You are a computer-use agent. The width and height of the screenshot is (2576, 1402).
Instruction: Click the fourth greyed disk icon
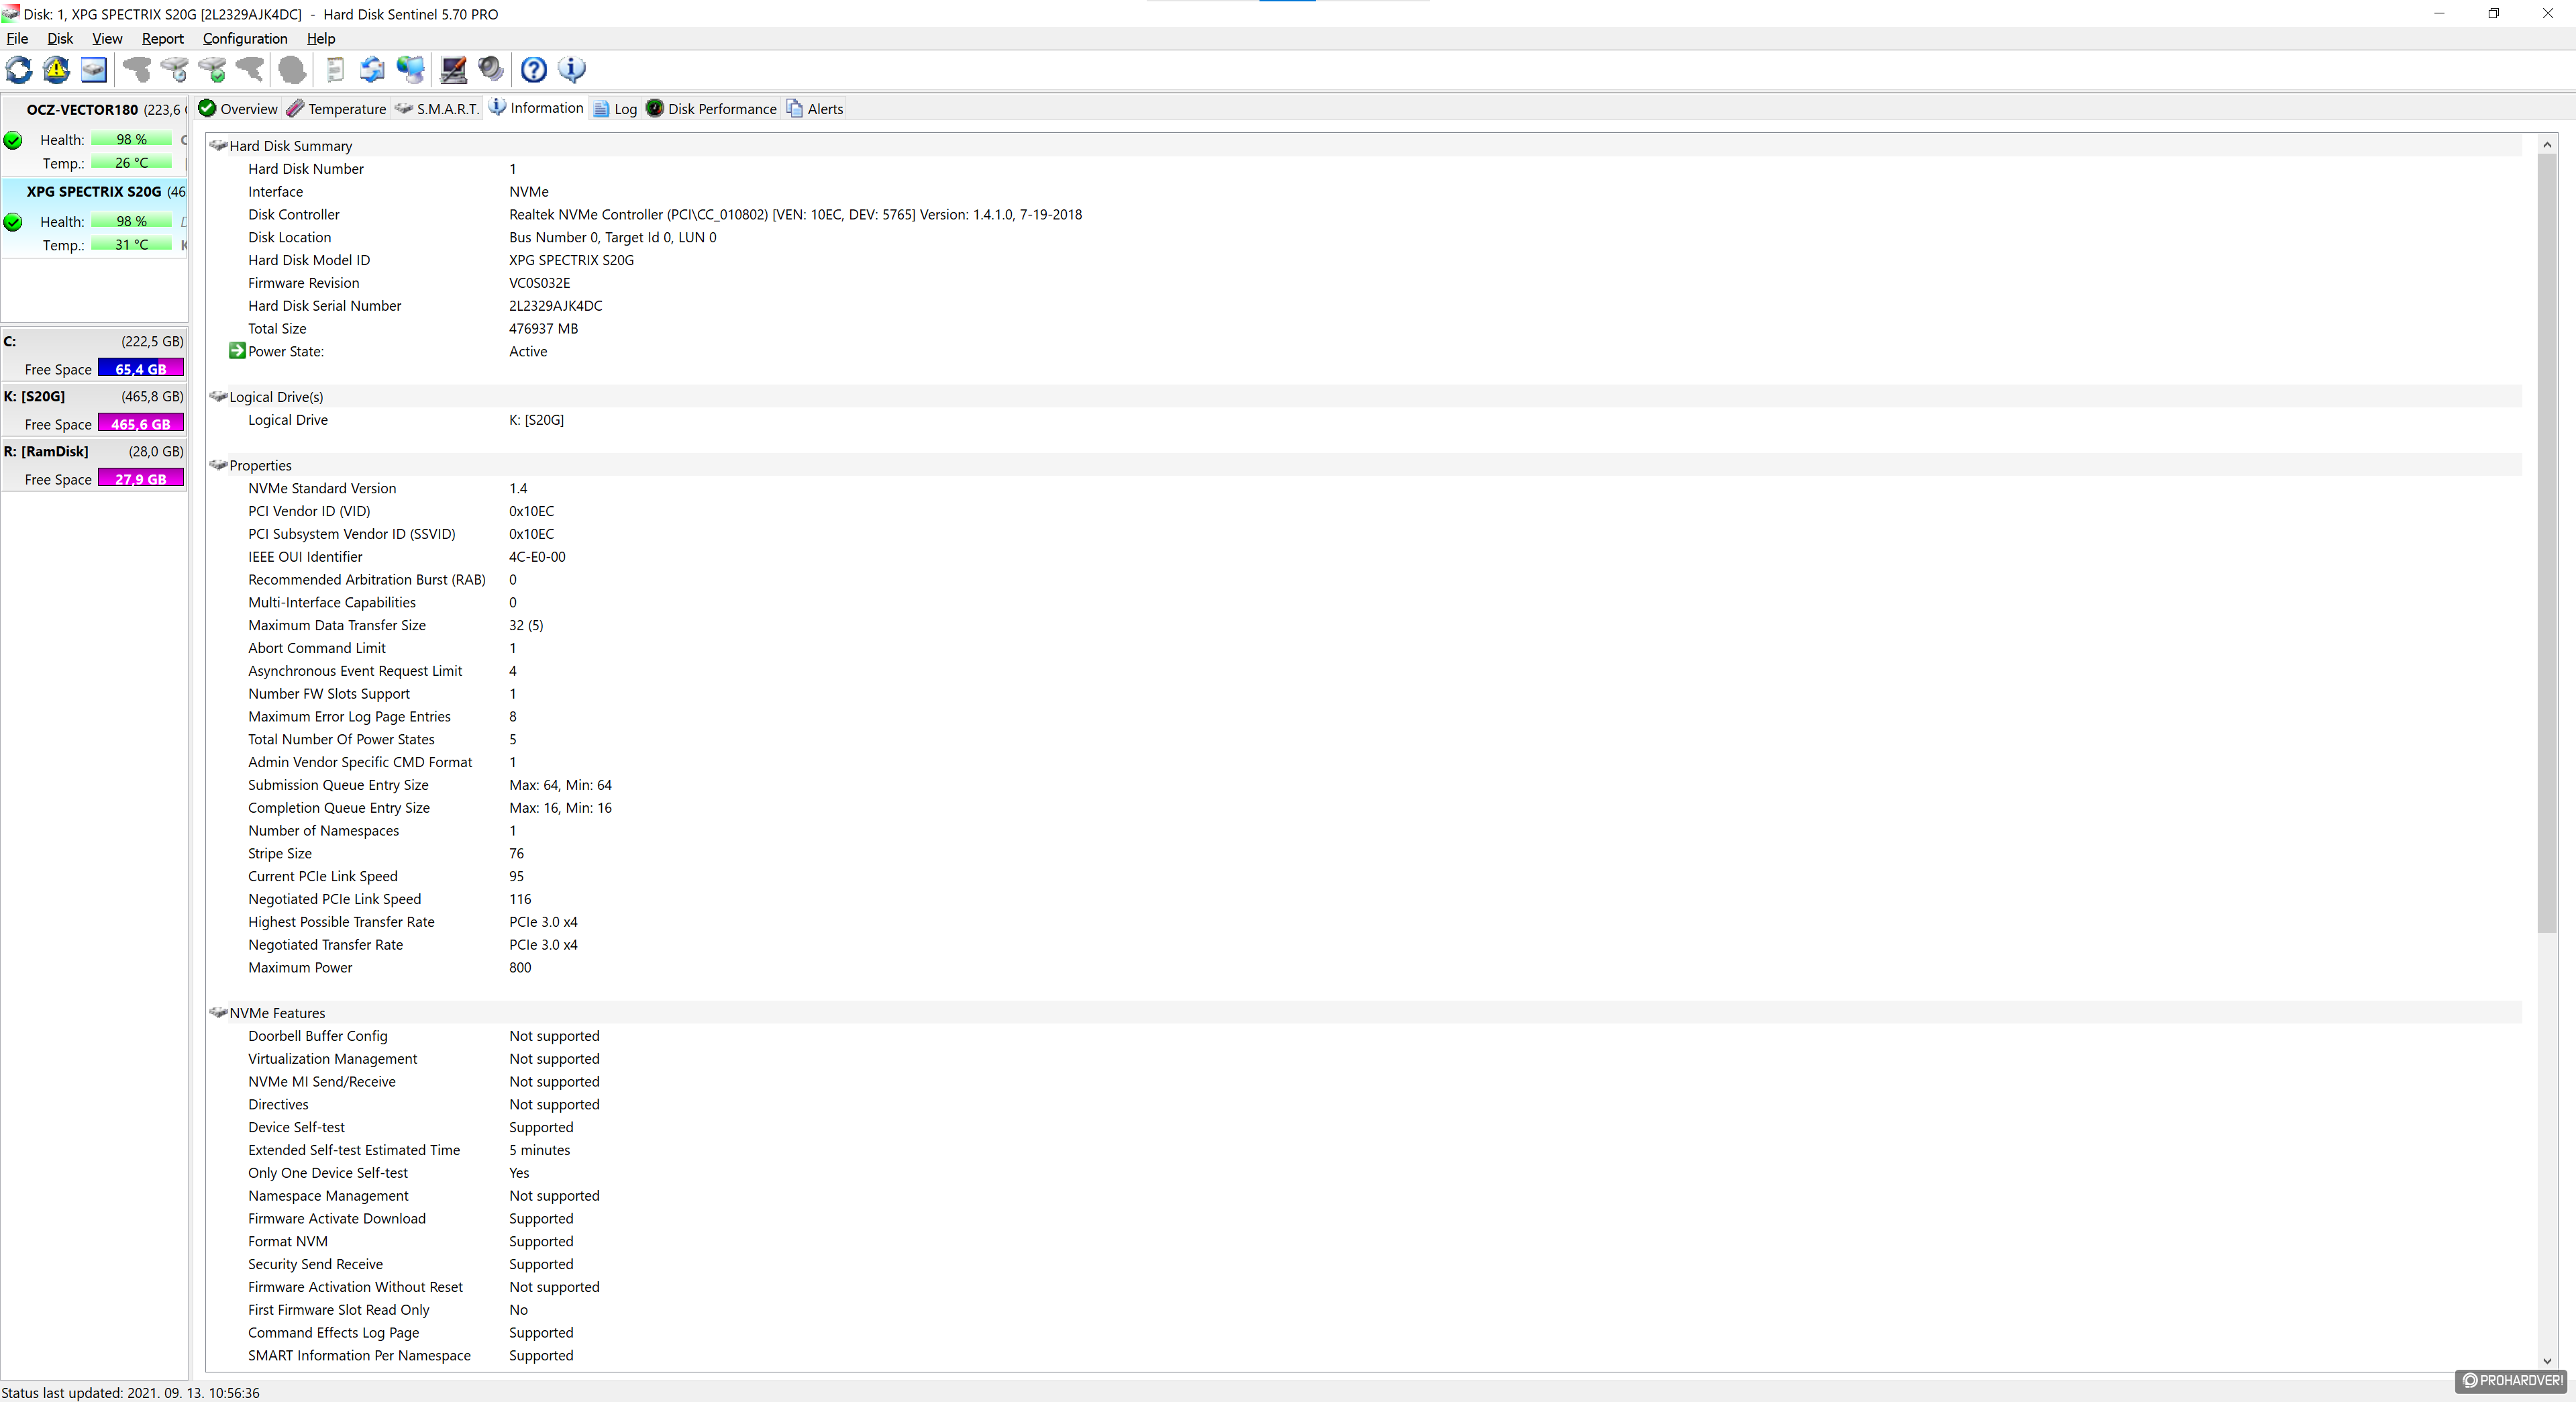pyautogui.click(x=250, y=69)
